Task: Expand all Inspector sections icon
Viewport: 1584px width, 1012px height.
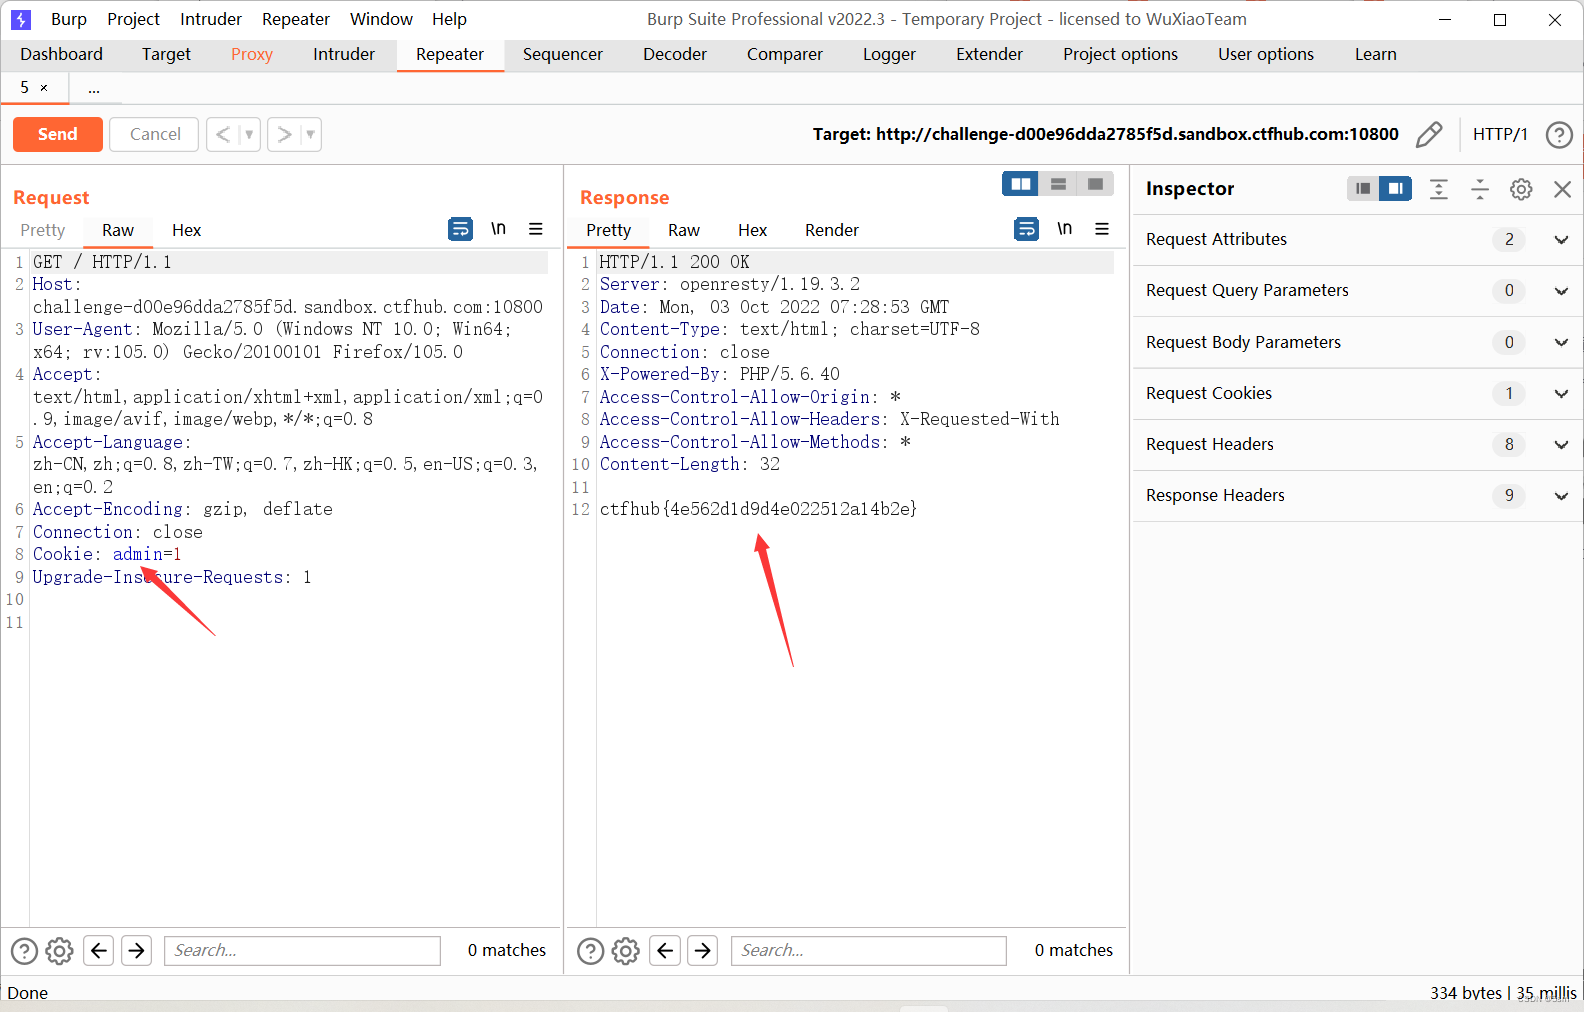Action: click(x=1439, y=189)
